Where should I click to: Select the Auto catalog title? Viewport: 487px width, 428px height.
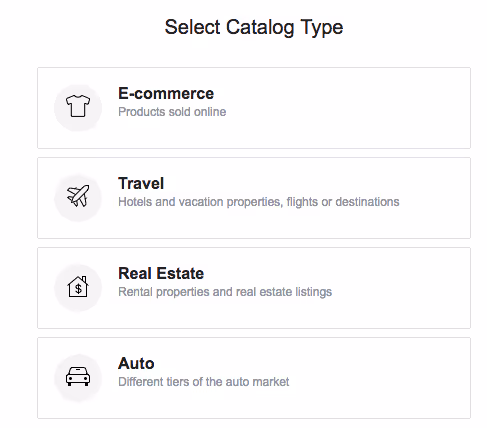point(136,363)
